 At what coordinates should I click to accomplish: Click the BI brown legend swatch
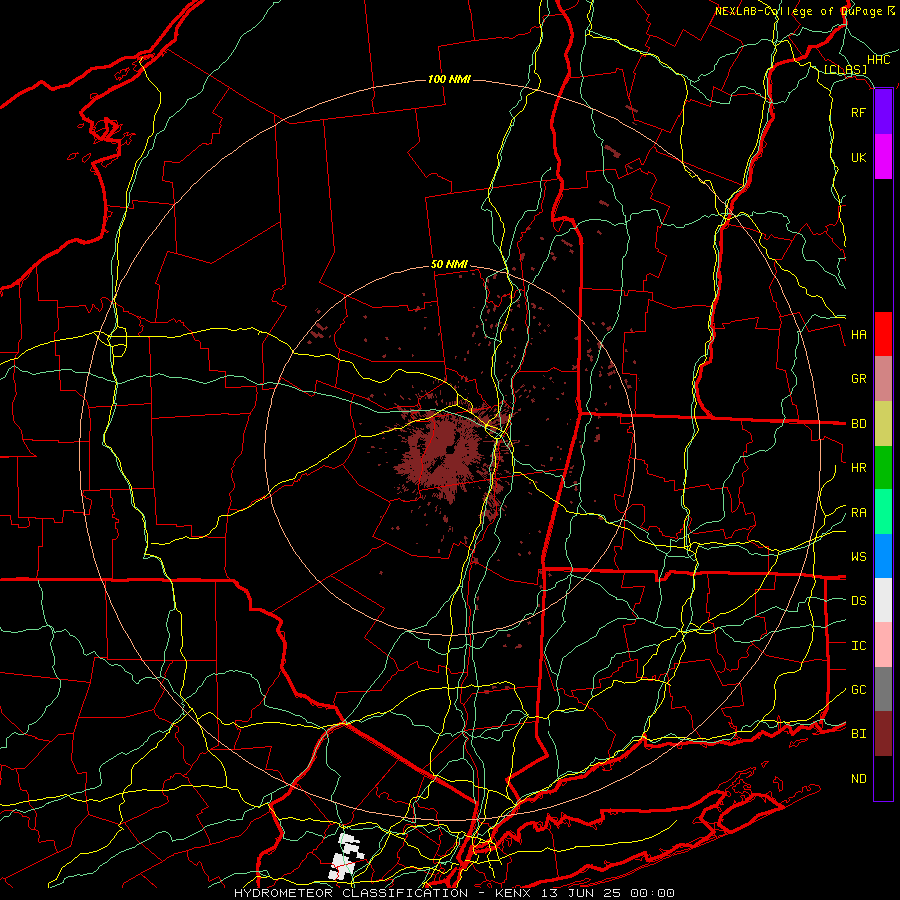883,734
